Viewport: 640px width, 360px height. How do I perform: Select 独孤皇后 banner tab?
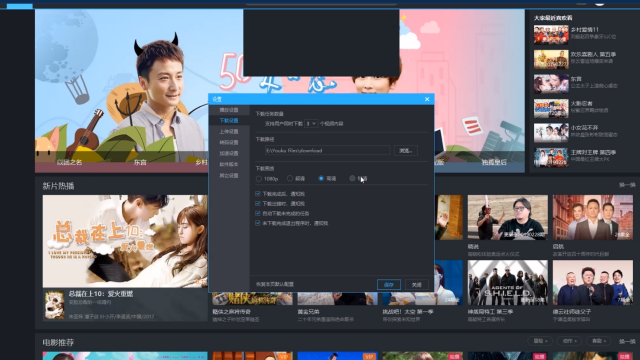tap(494, 162)
